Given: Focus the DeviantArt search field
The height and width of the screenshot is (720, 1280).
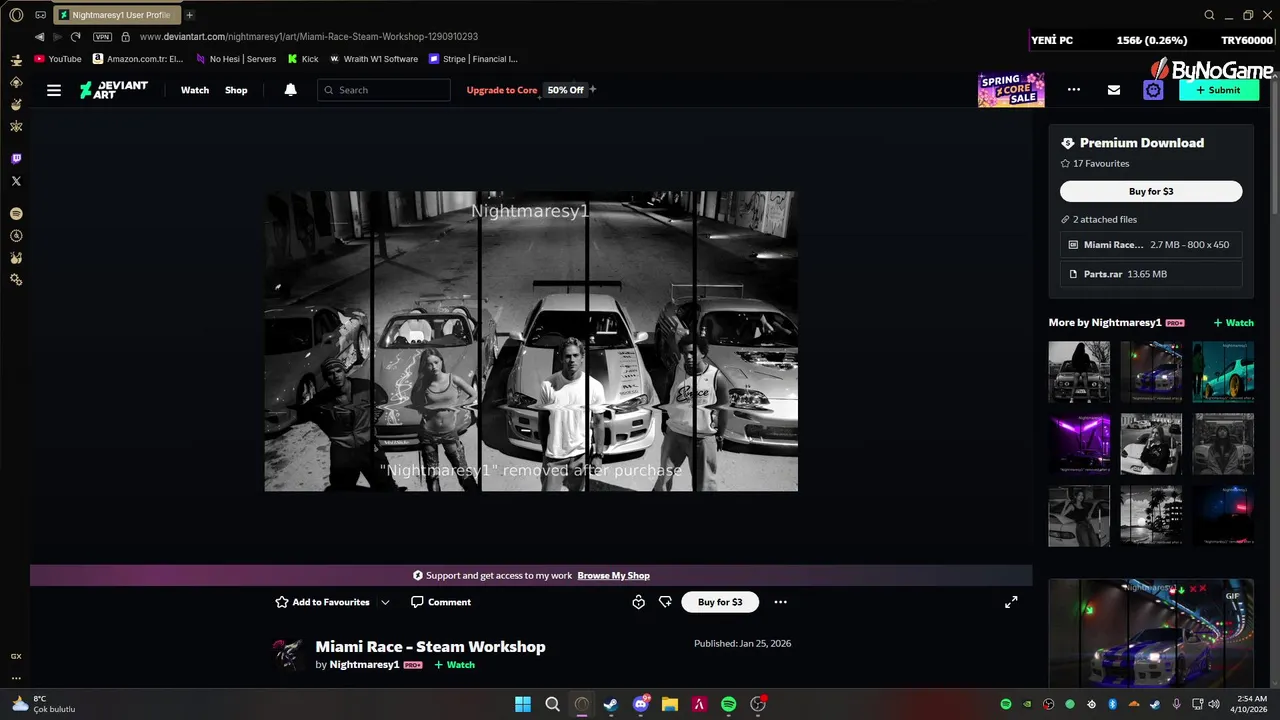Looking at the screenshot, I should click(x=385, y=90).
